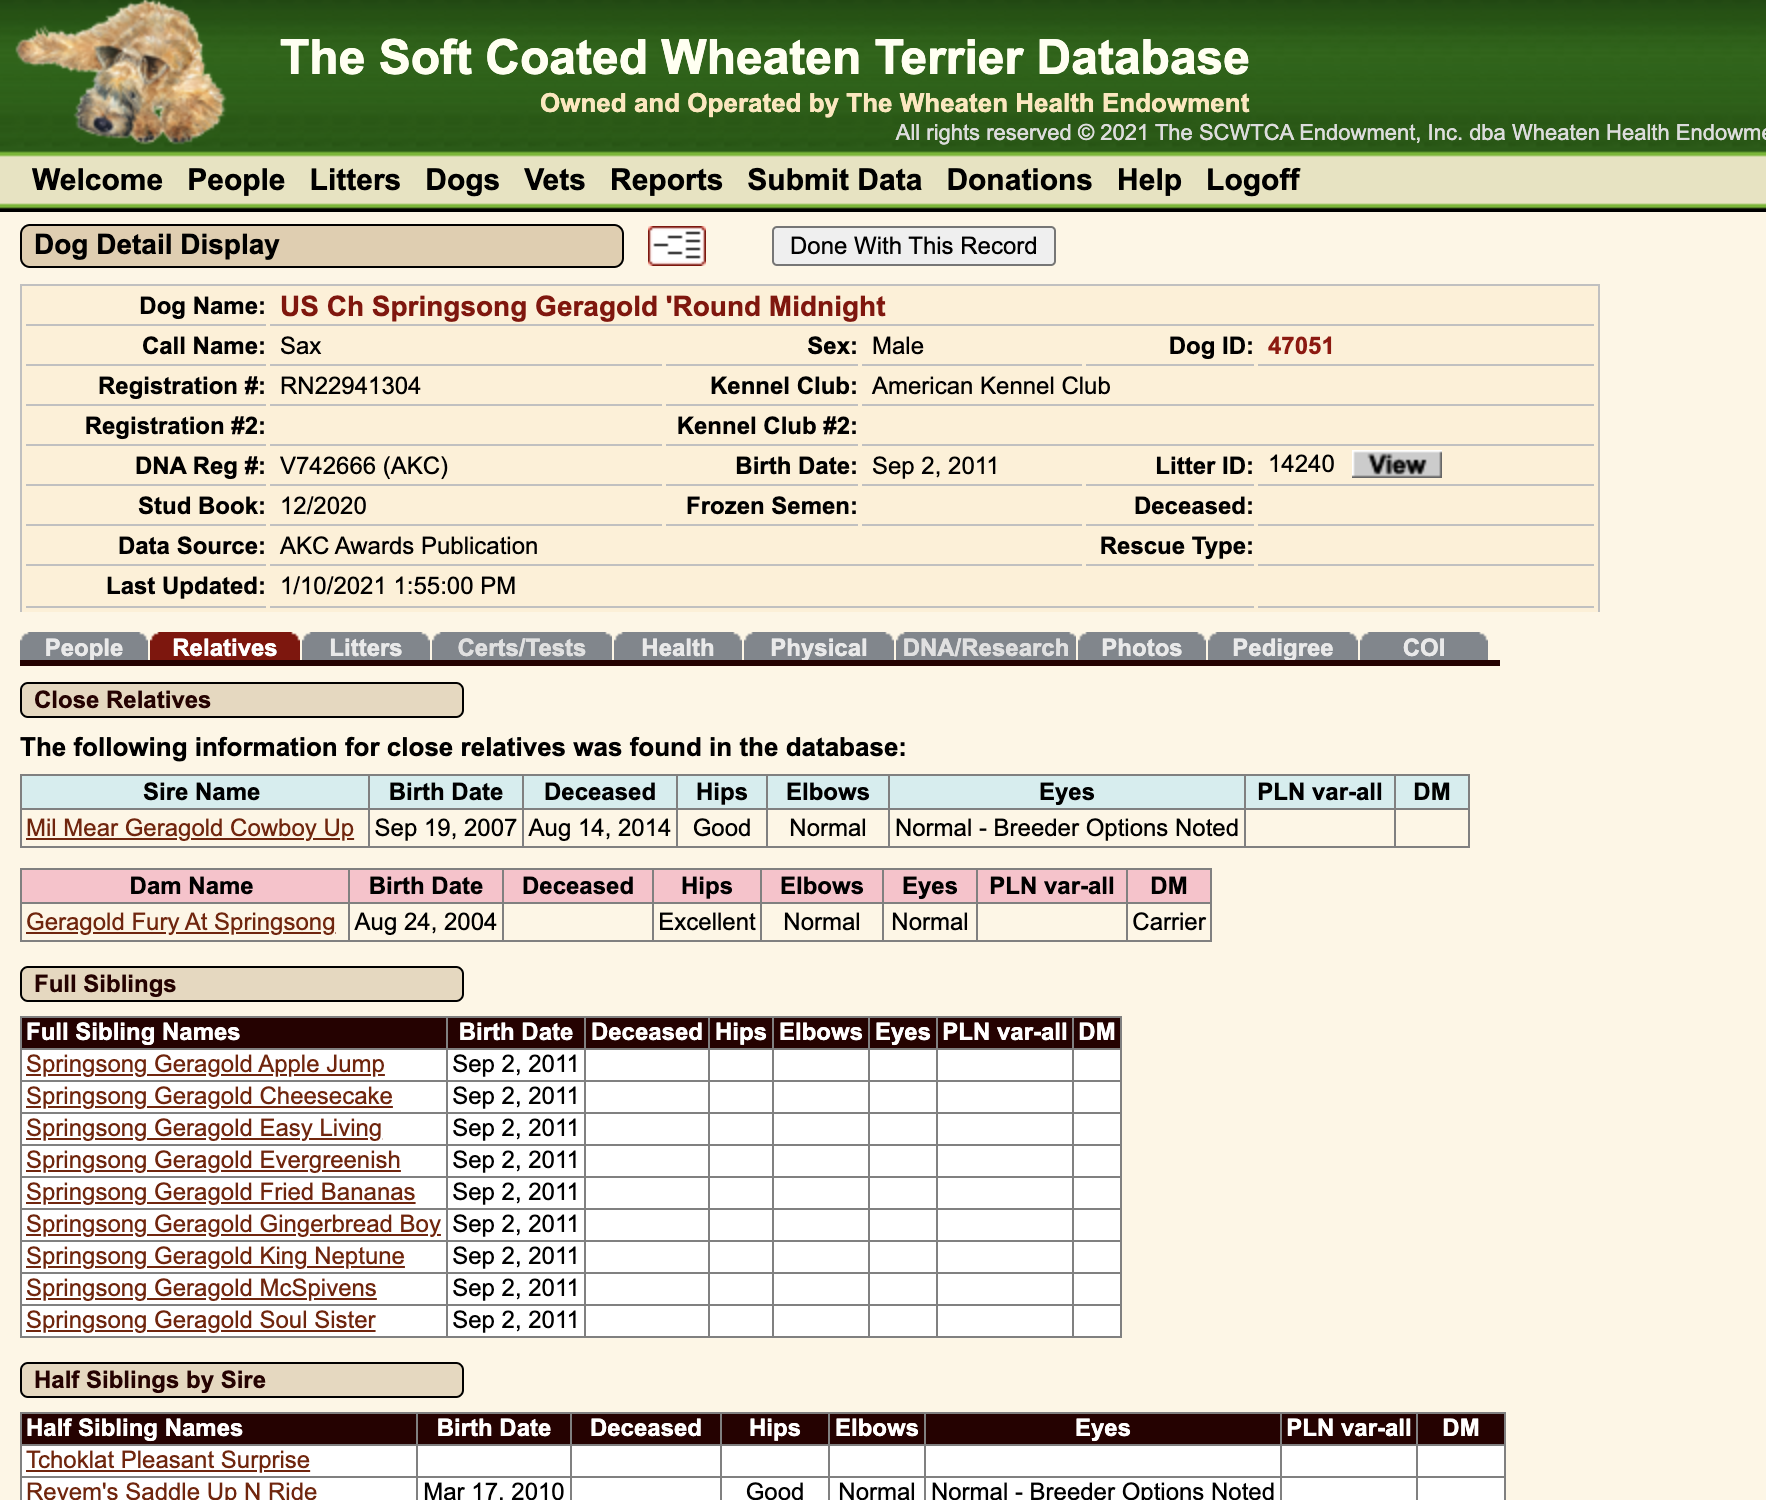Viewport: 1766px width, 1500px height.
Task: Click the dam's Hips value Excellent
Action: pos(706,922)
